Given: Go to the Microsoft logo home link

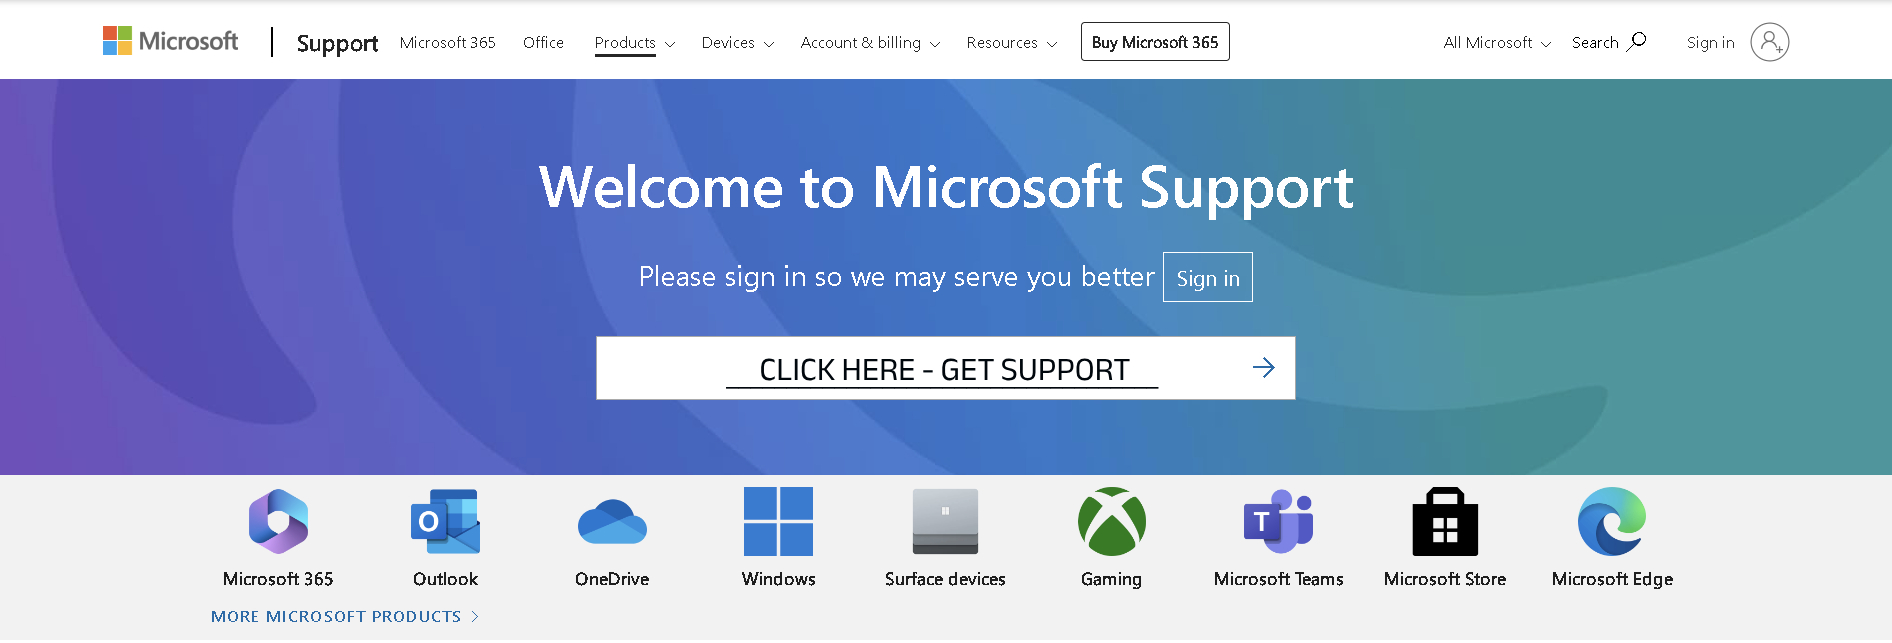Looking at the screenshot, I should click(x=170, y=41).
